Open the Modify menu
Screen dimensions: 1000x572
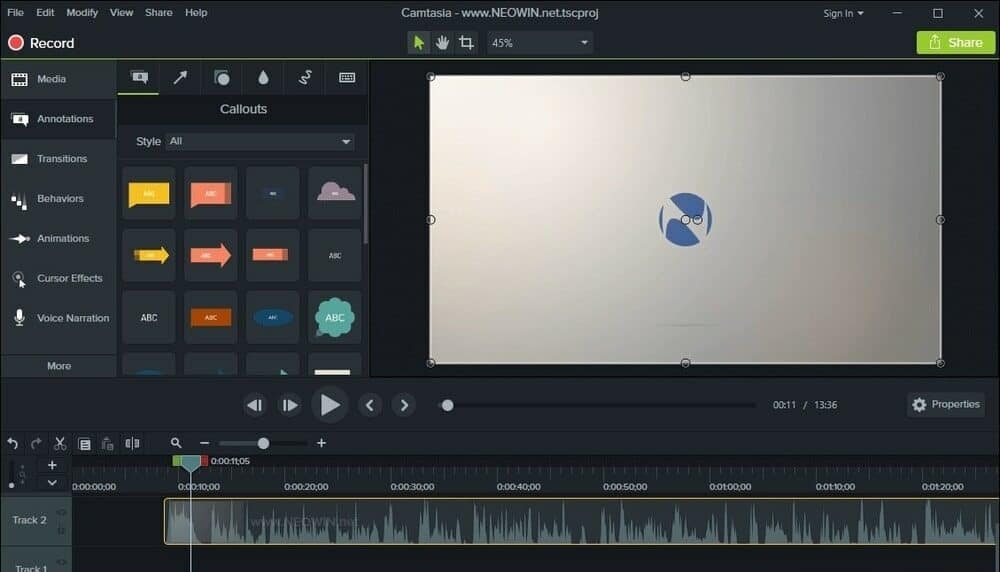tap(82, 13)
